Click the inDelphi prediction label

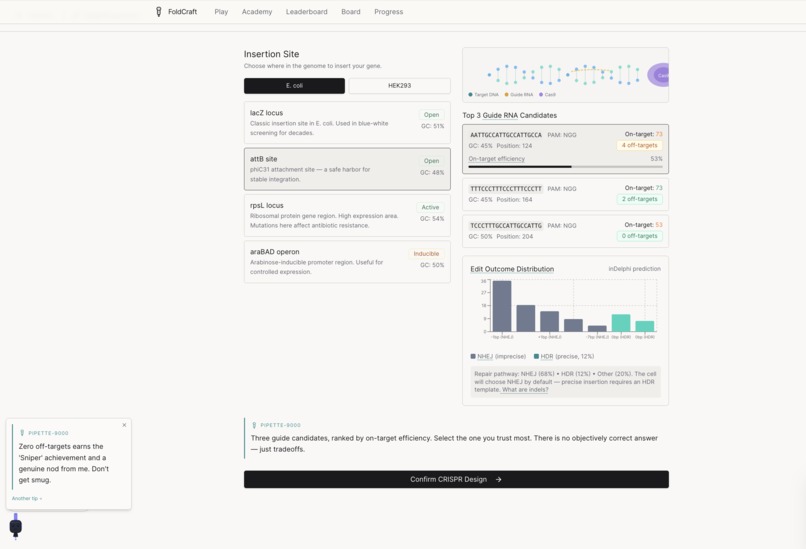coord(634,269)
